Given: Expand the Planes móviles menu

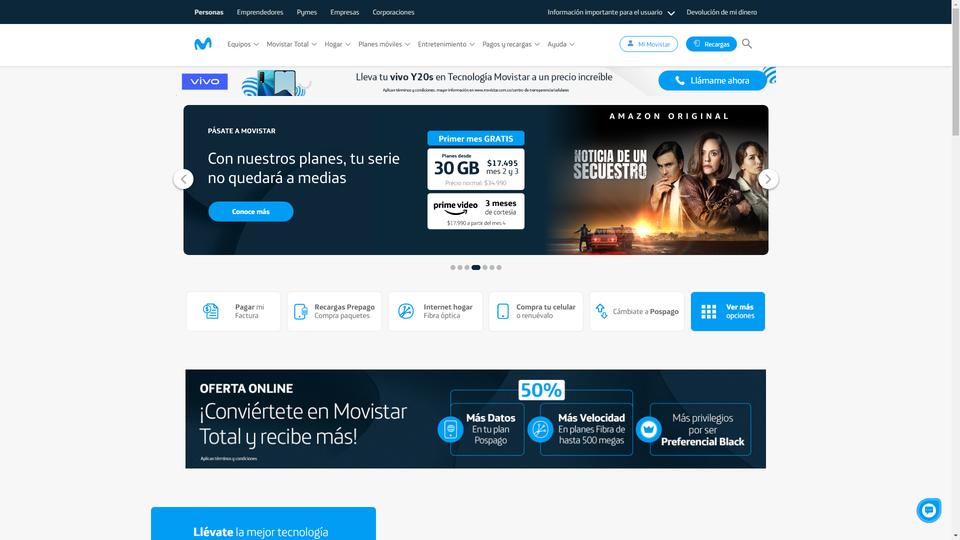Looking at the screenshot, I should tap(384, 44).
